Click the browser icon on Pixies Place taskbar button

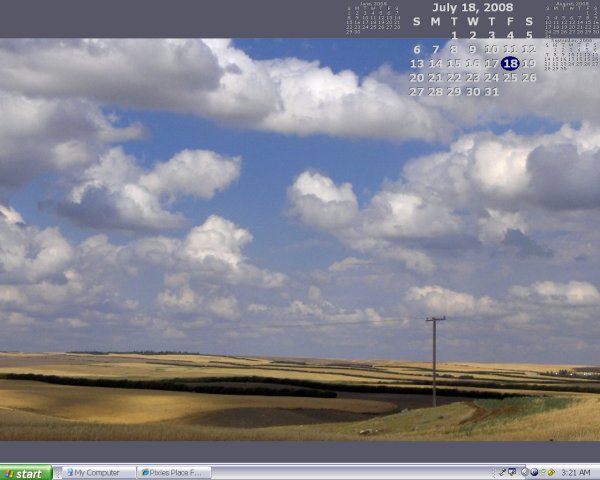[x=146, y=473]
